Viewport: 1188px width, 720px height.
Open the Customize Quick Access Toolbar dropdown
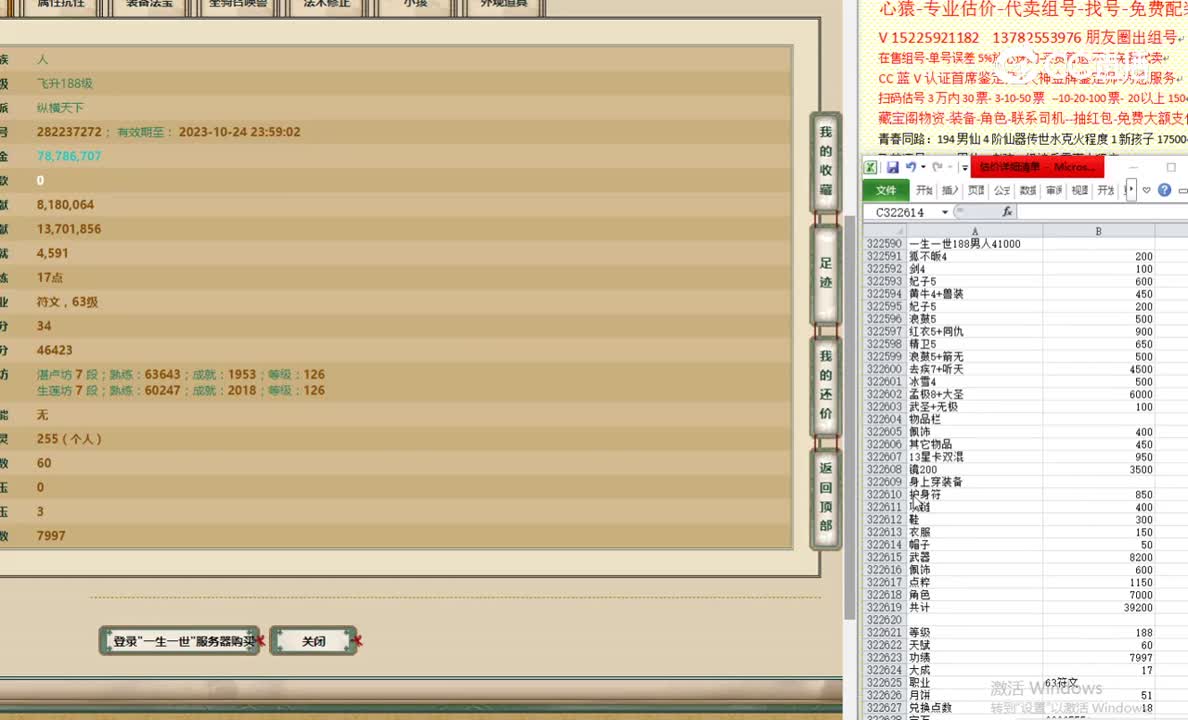point(964,168)
